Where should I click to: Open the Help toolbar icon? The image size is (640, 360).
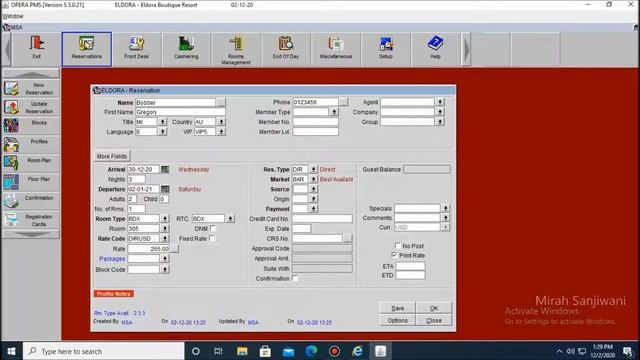click(x=435, y=49)
